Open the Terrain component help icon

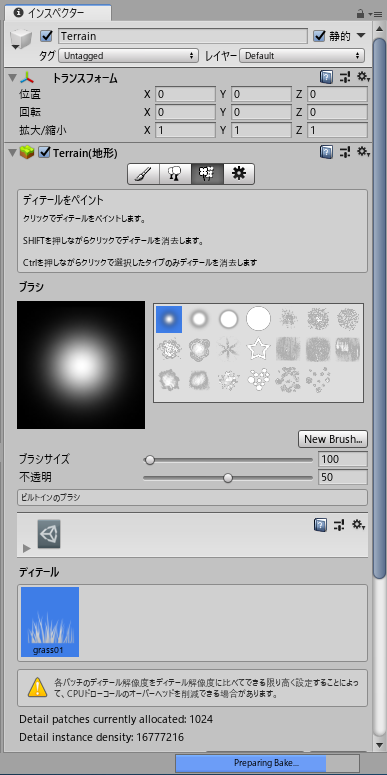(326, 152)
